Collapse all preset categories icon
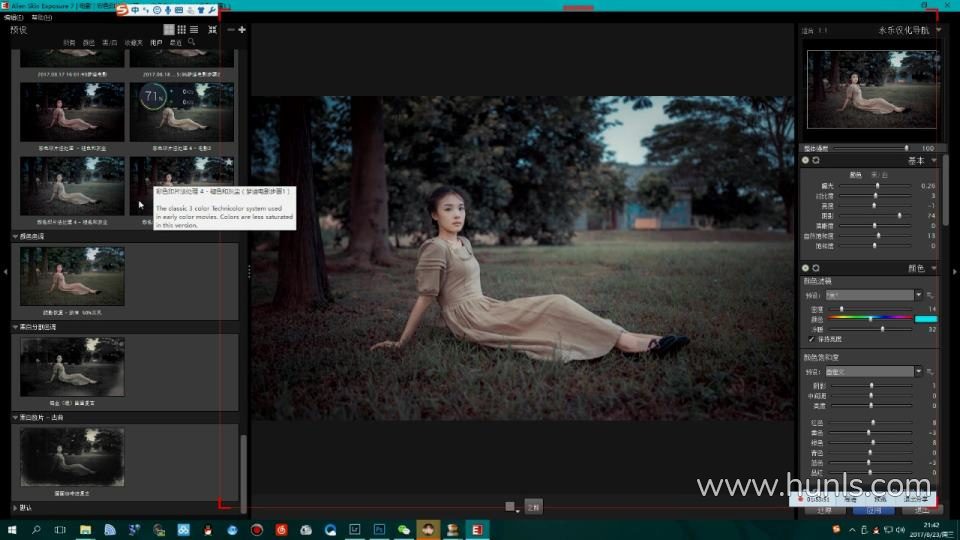This screenshot has width=960, height=540. 212,29
